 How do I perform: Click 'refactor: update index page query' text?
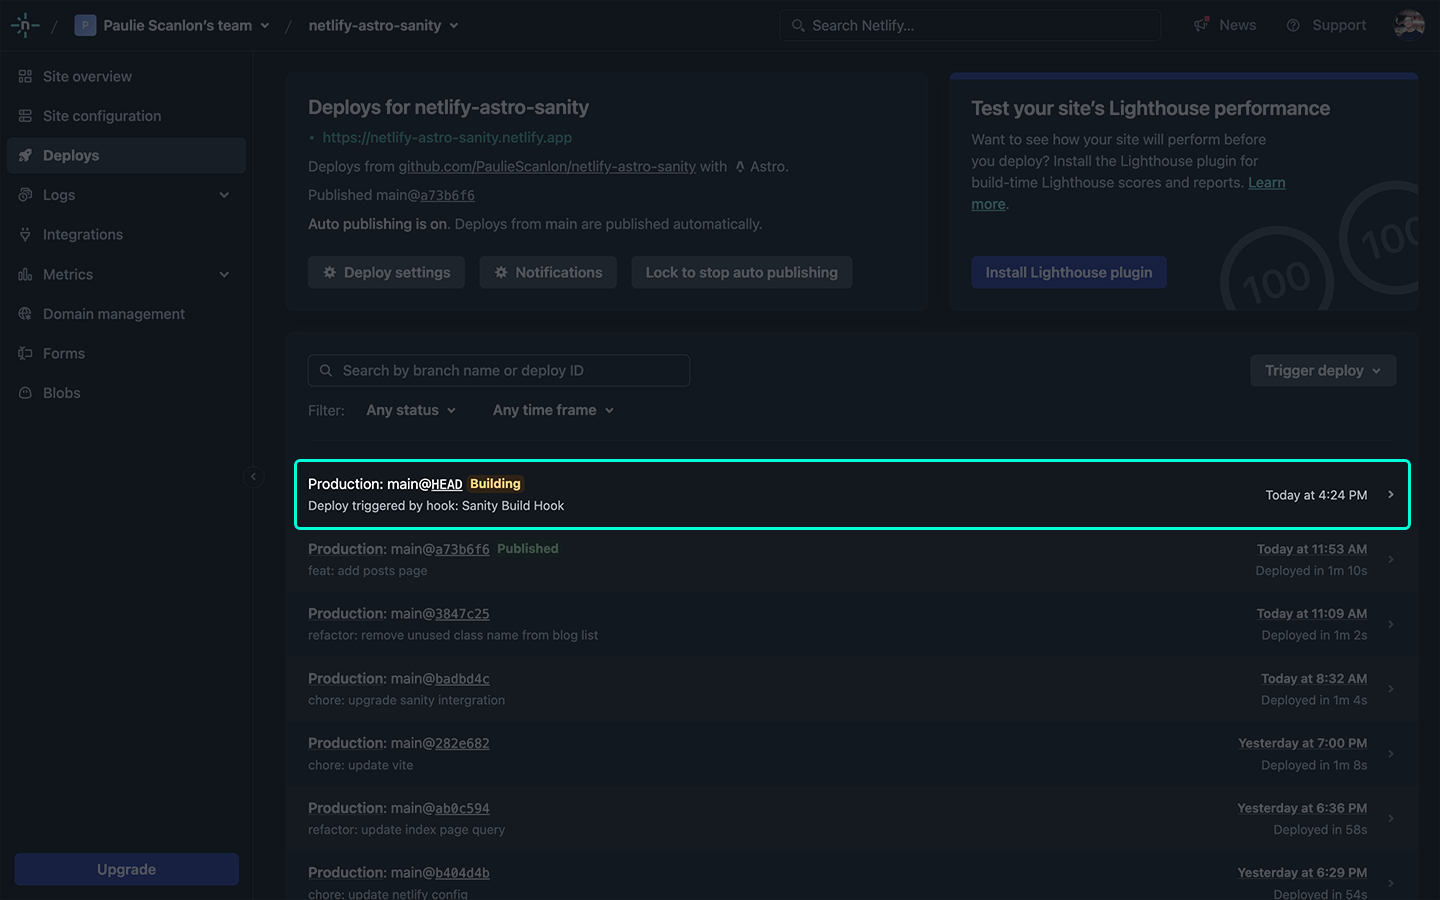406,830
